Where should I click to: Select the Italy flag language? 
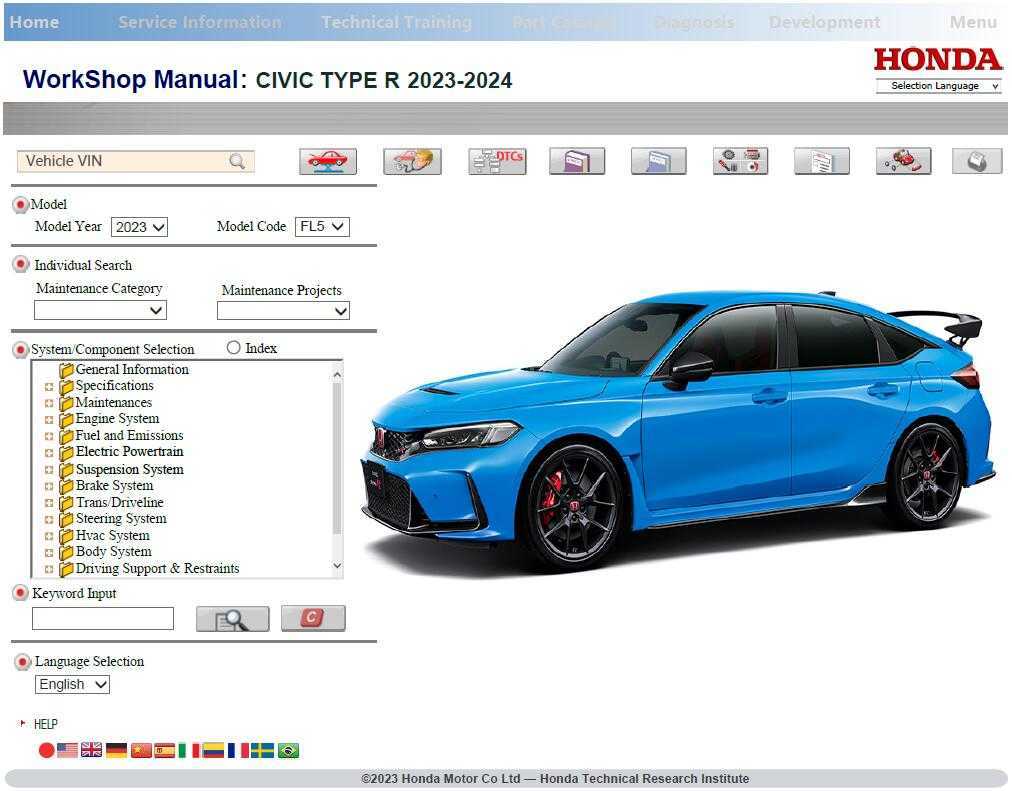(188, 750)
